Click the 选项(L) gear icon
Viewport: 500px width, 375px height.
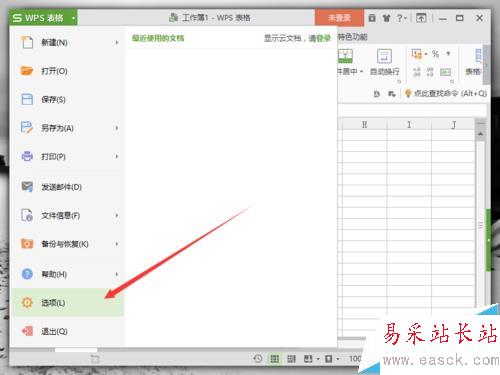tap(27, 303)
